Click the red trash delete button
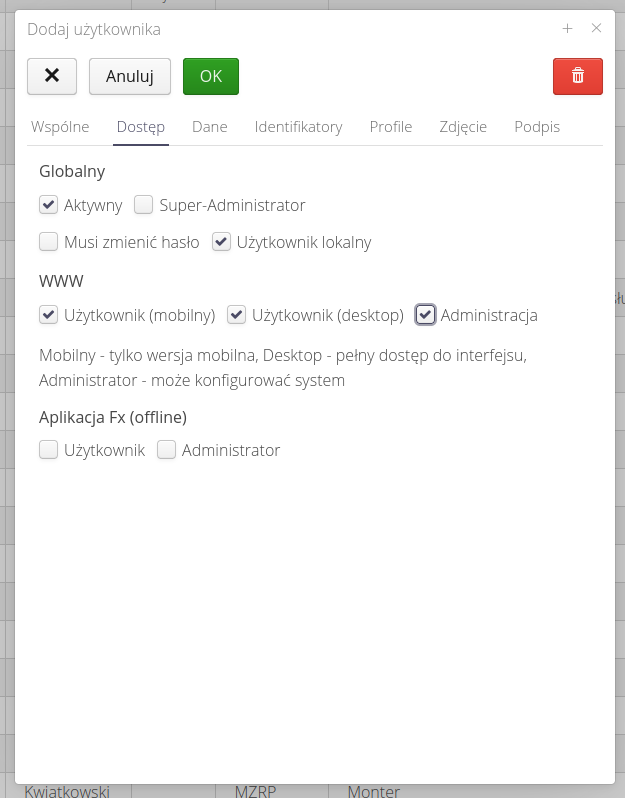 577,76
